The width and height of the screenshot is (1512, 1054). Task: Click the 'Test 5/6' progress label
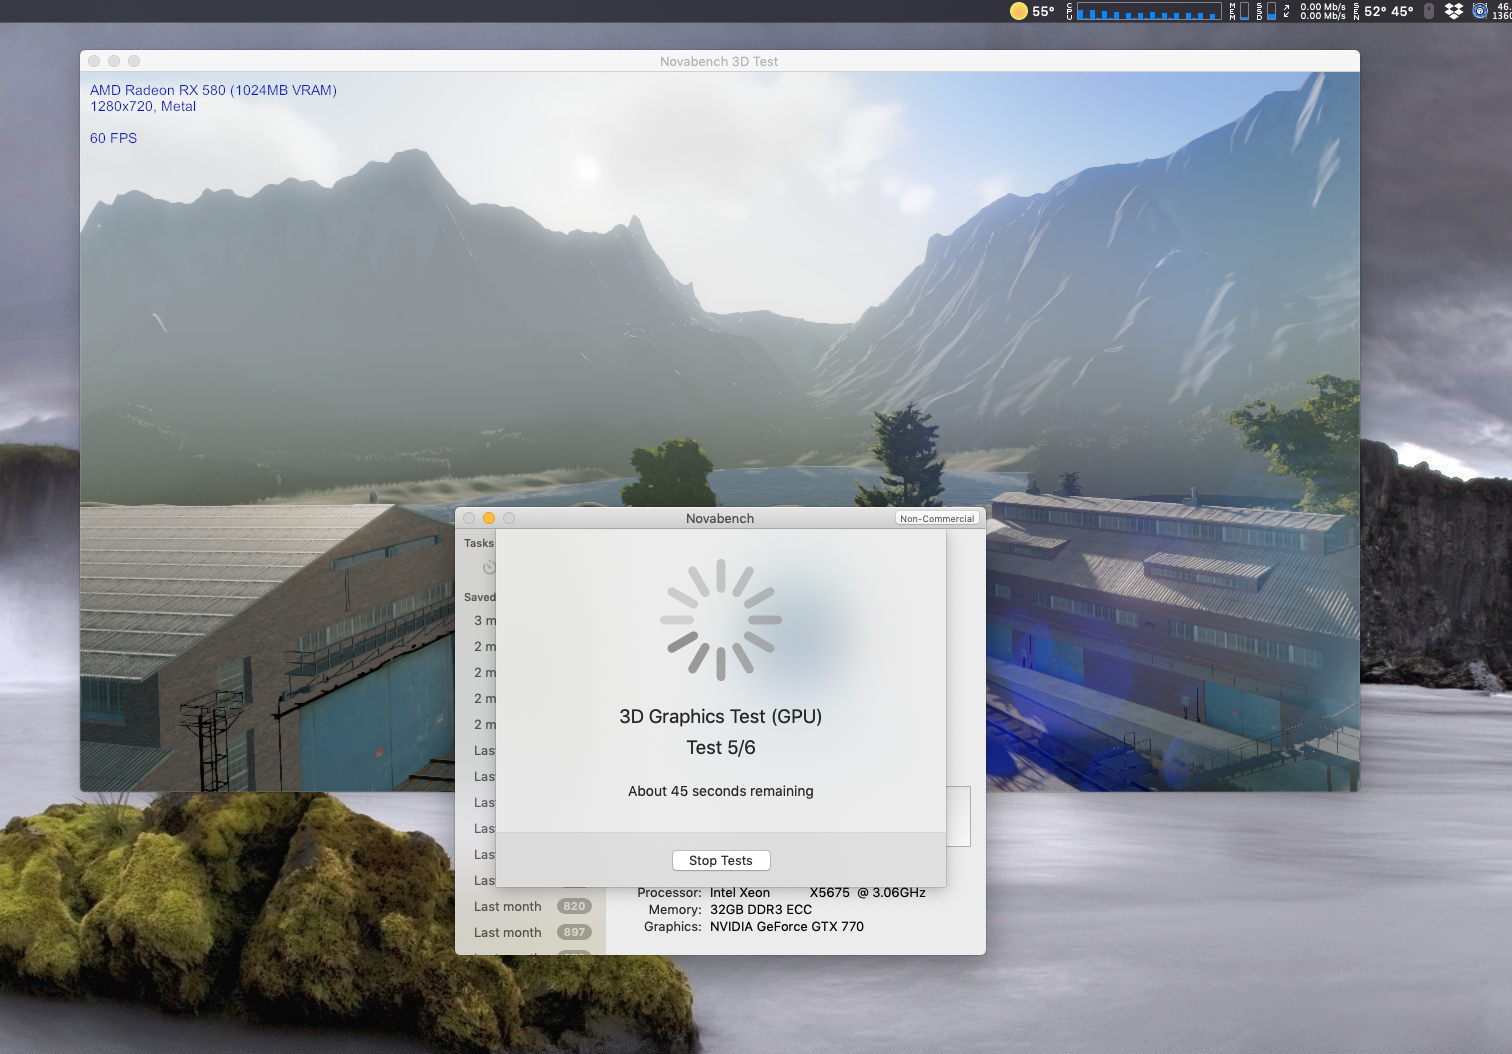coord(720,747)
